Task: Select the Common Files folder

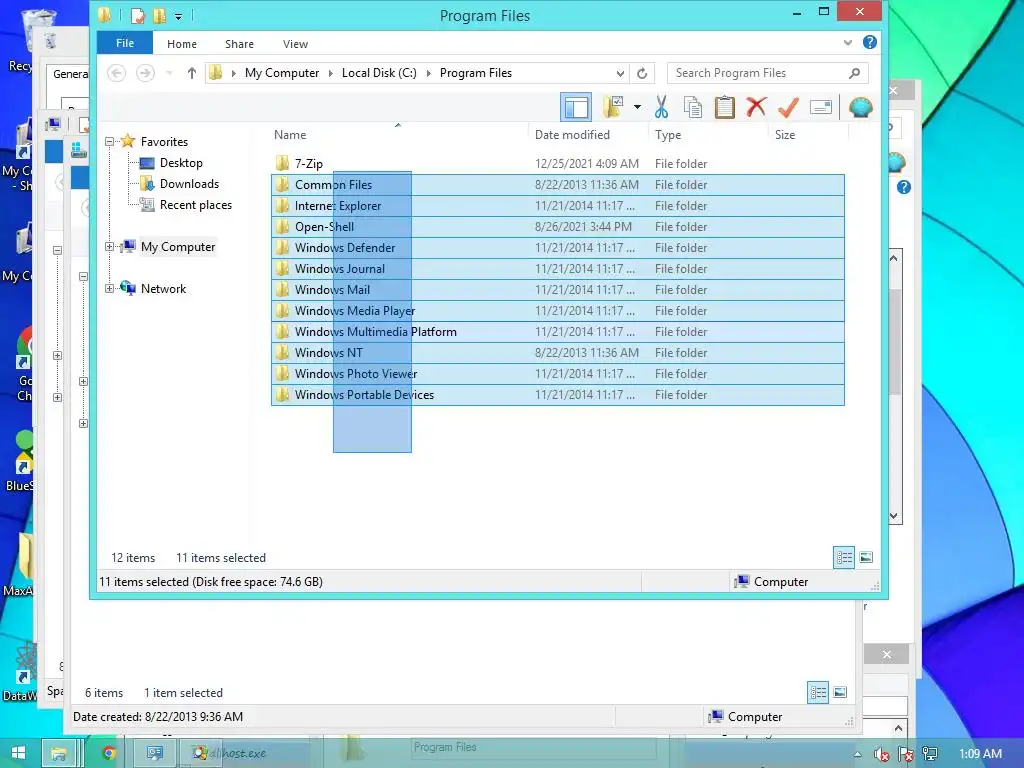Action: point(558,185)
